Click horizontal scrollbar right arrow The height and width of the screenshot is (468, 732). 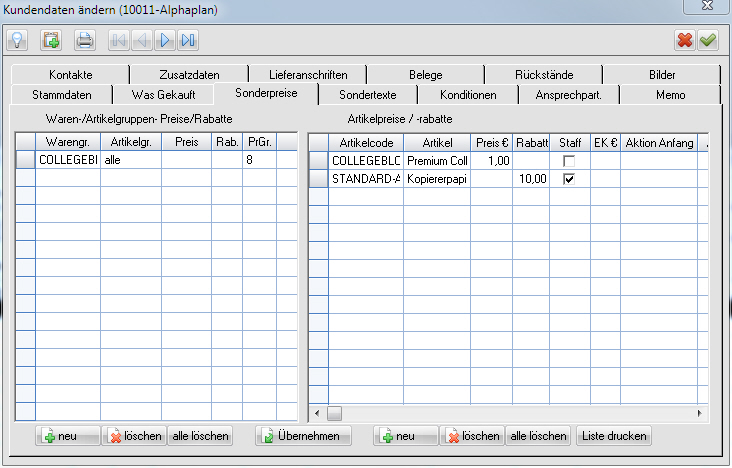point(699,413)
